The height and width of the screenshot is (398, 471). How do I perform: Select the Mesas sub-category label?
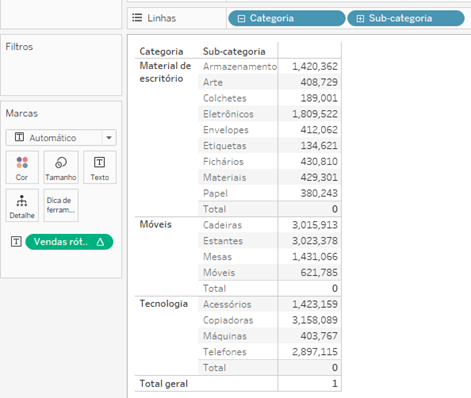[x=217, y=257]
